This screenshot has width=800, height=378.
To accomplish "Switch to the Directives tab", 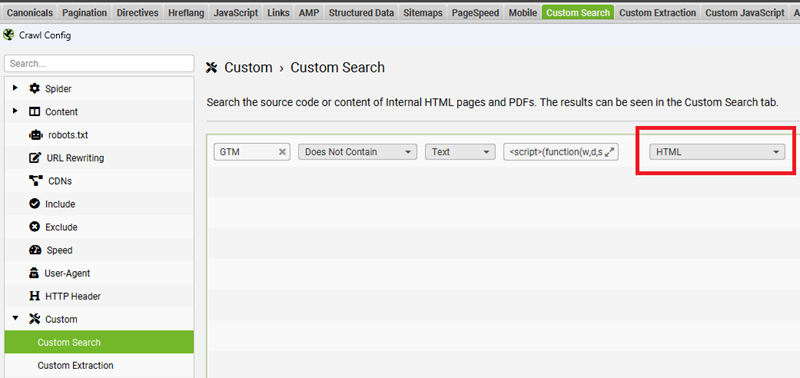I will [x=138, y=13].
